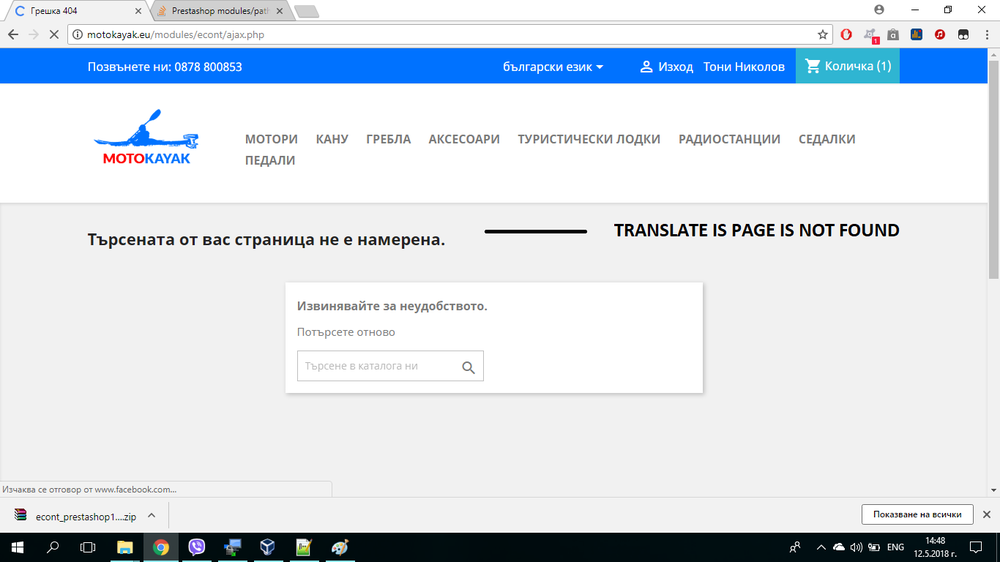Image resolution: width=1000 pixels, height=562 pixels.
Task: Click the Chrome profile avatar icon
Action: click(879, 10)
